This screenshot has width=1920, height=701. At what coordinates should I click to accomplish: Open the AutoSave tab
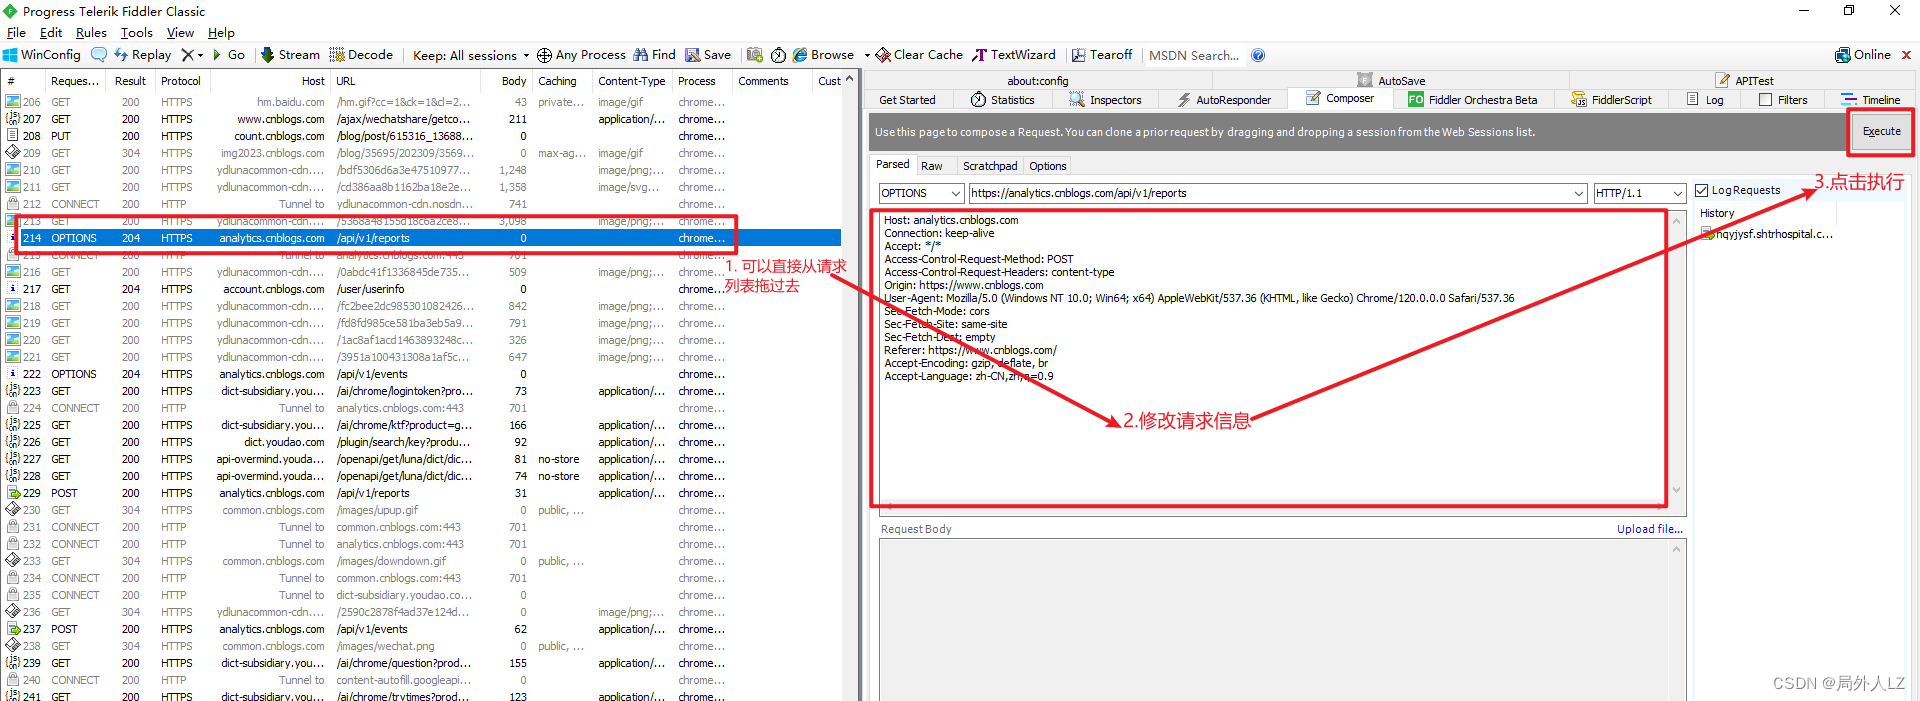(1391, 81)
